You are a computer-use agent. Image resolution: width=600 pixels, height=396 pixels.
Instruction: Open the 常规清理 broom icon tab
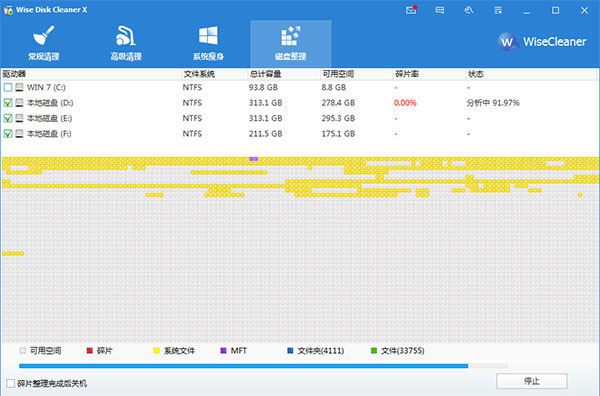(x=43, y=44)
